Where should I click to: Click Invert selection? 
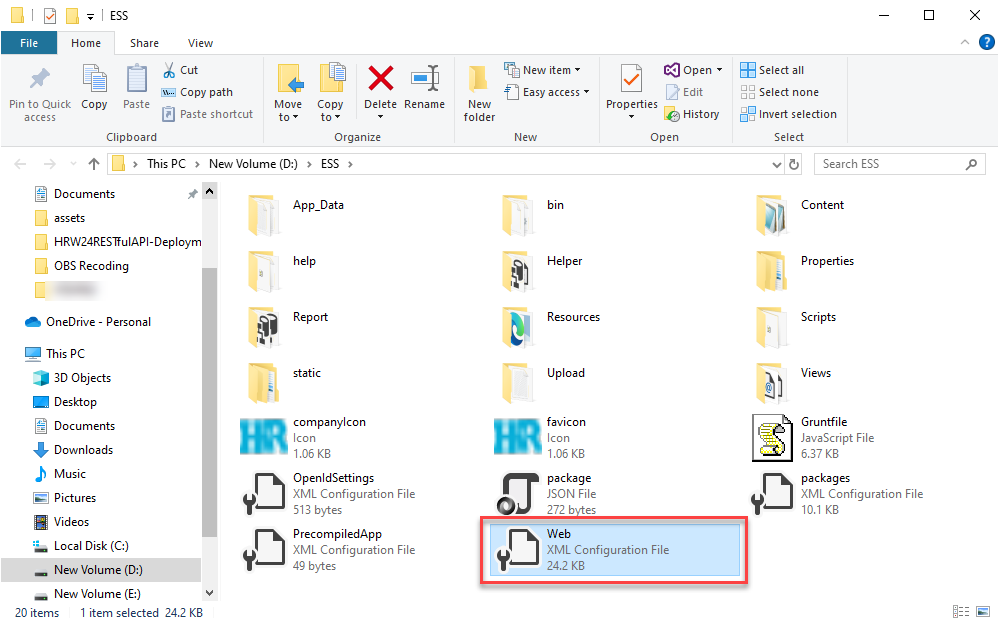click(788, 113)
